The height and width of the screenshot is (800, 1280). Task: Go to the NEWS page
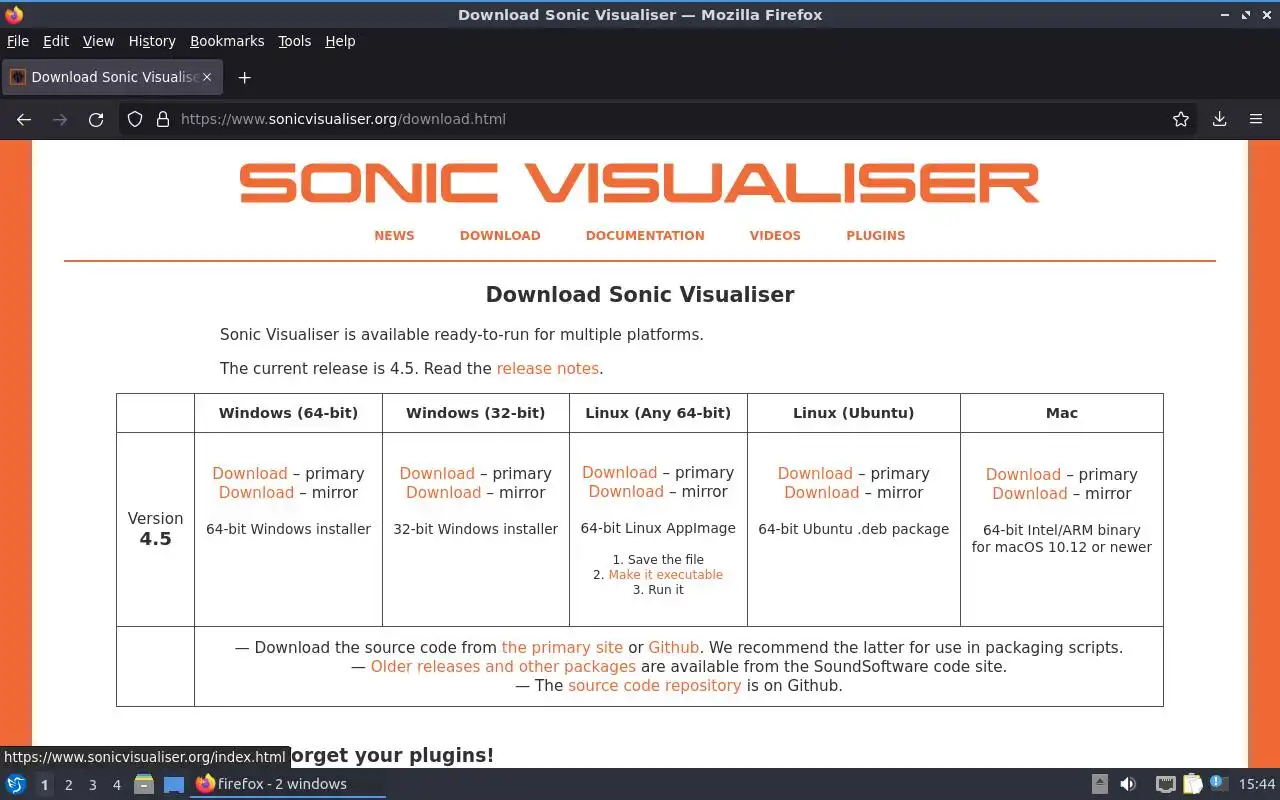coord(394,236)
